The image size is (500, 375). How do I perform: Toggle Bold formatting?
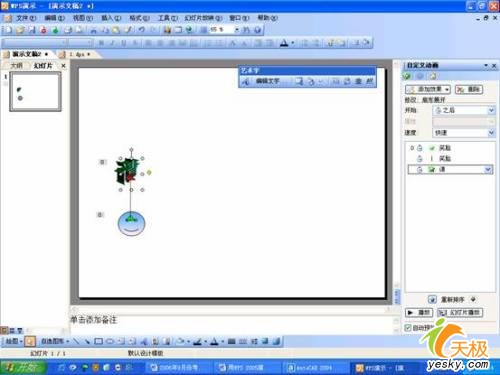[x=101, y=43]
